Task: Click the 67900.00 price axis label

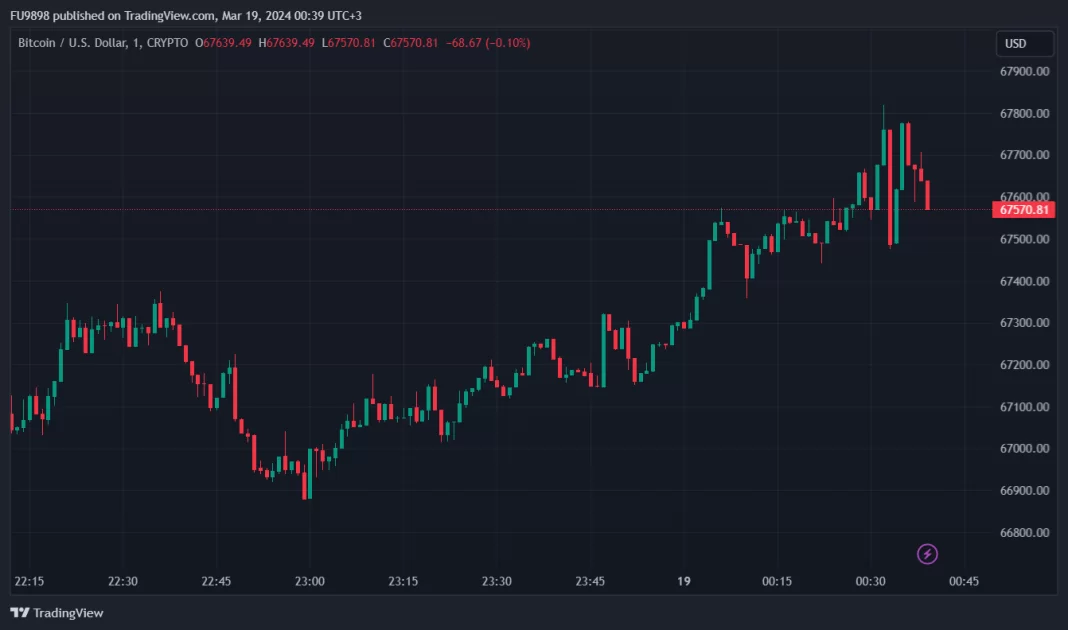Action: (1024, 72)
